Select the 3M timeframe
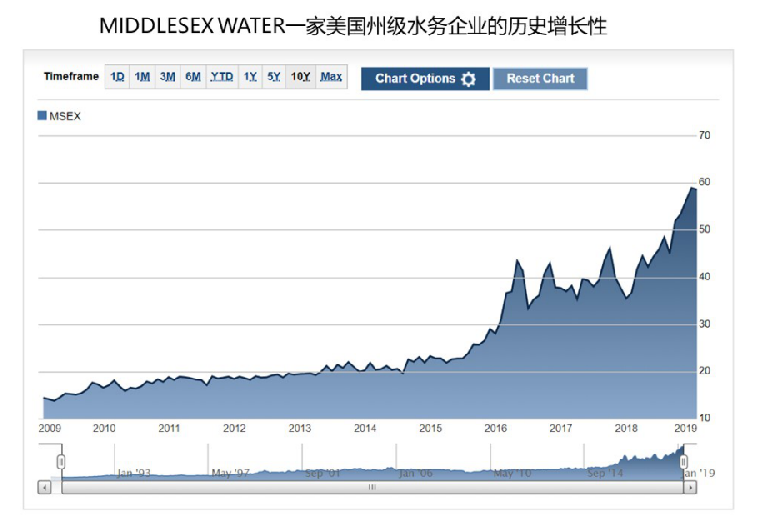The image size is (759, 515). [x=167, y=76]
